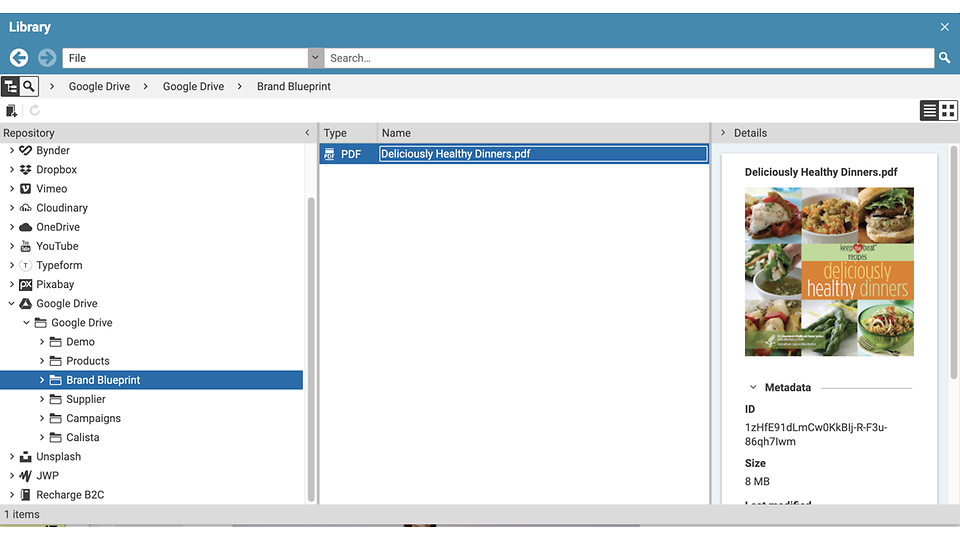
Task: Select Brand Blueprint in breadcrumb
Action: point(294,86)
